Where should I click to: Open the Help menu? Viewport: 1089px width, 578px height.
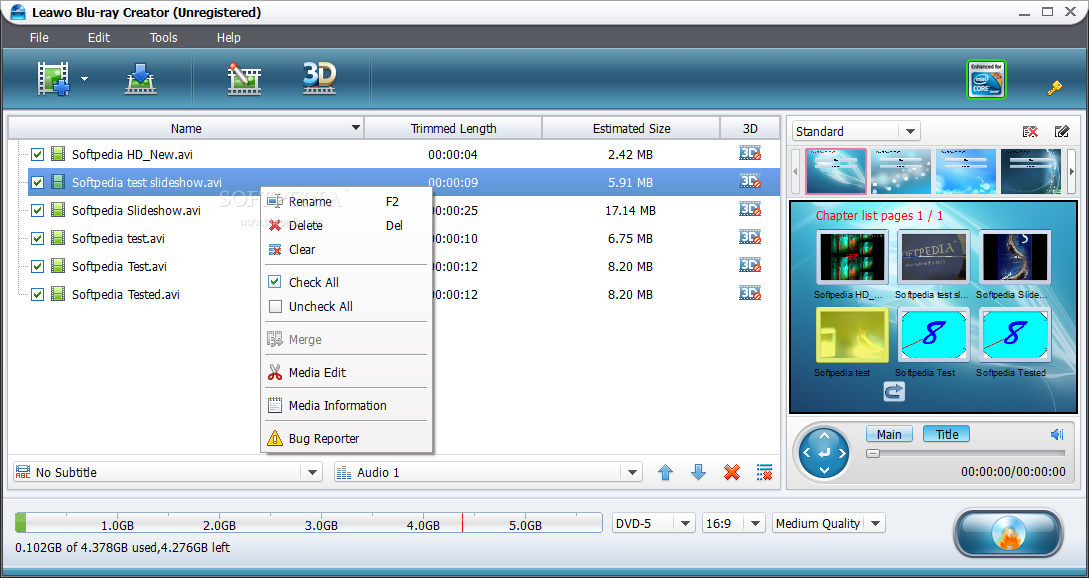[228, 38]
